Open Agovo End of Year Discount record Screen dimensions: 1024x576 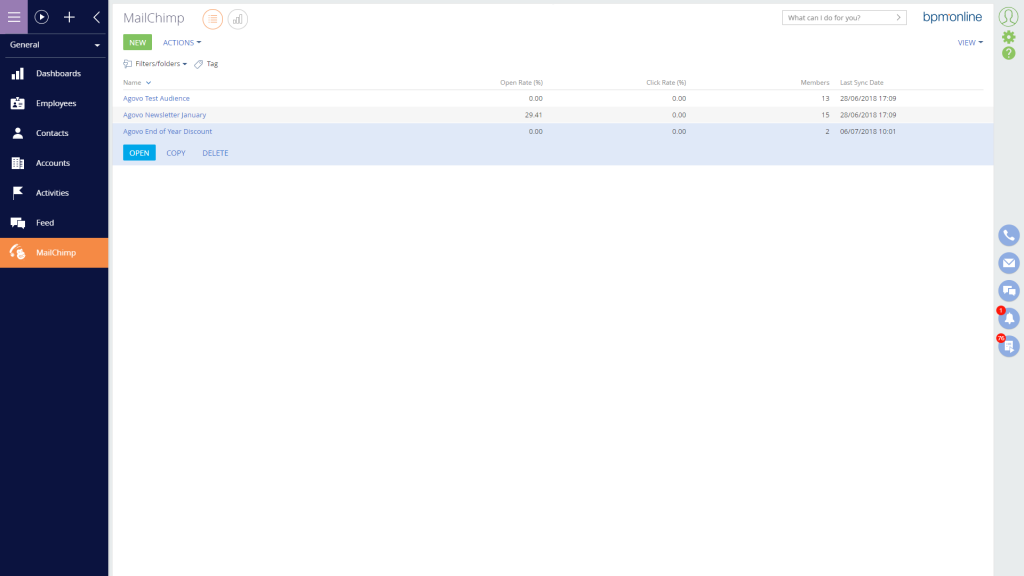pyautogui.click(x=167, y=131)
